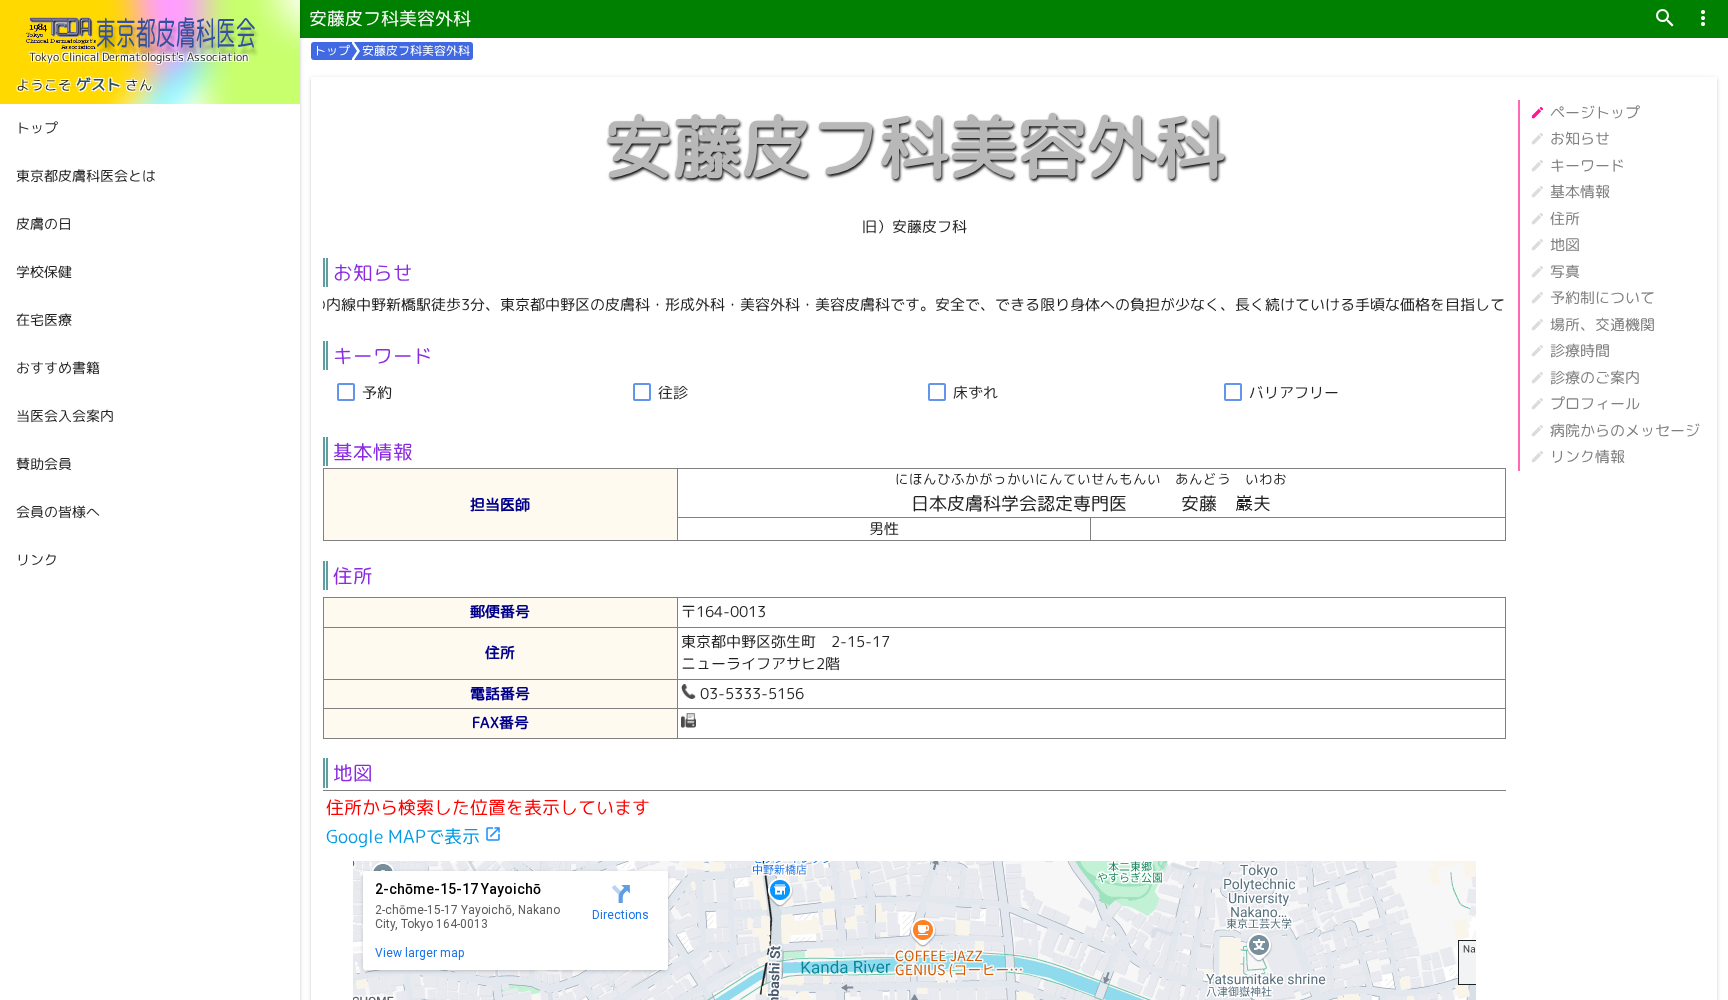Image resolution: width=1728 pixels, height=1000 pixels.
Task: Click the 2-chōme-15-17 Yayoichō map info card
Action: tap(458, 889)
